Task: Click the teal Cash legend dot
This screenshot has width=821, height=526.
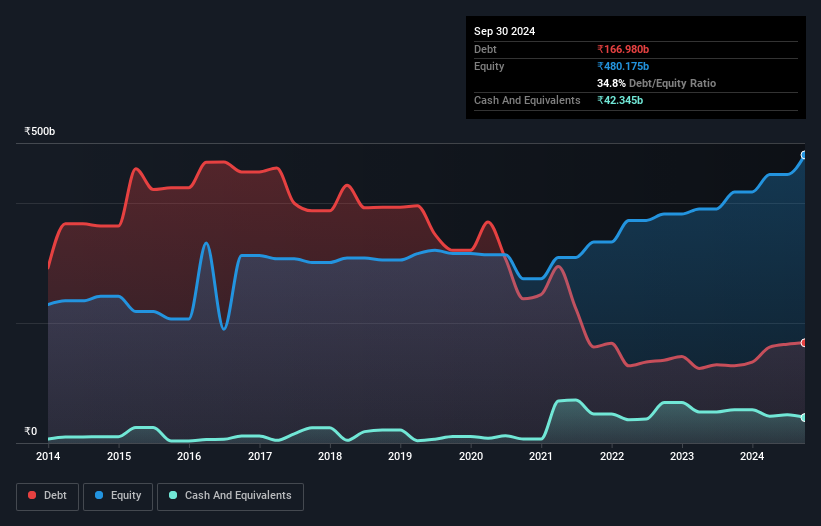Action: pos(173,495)
